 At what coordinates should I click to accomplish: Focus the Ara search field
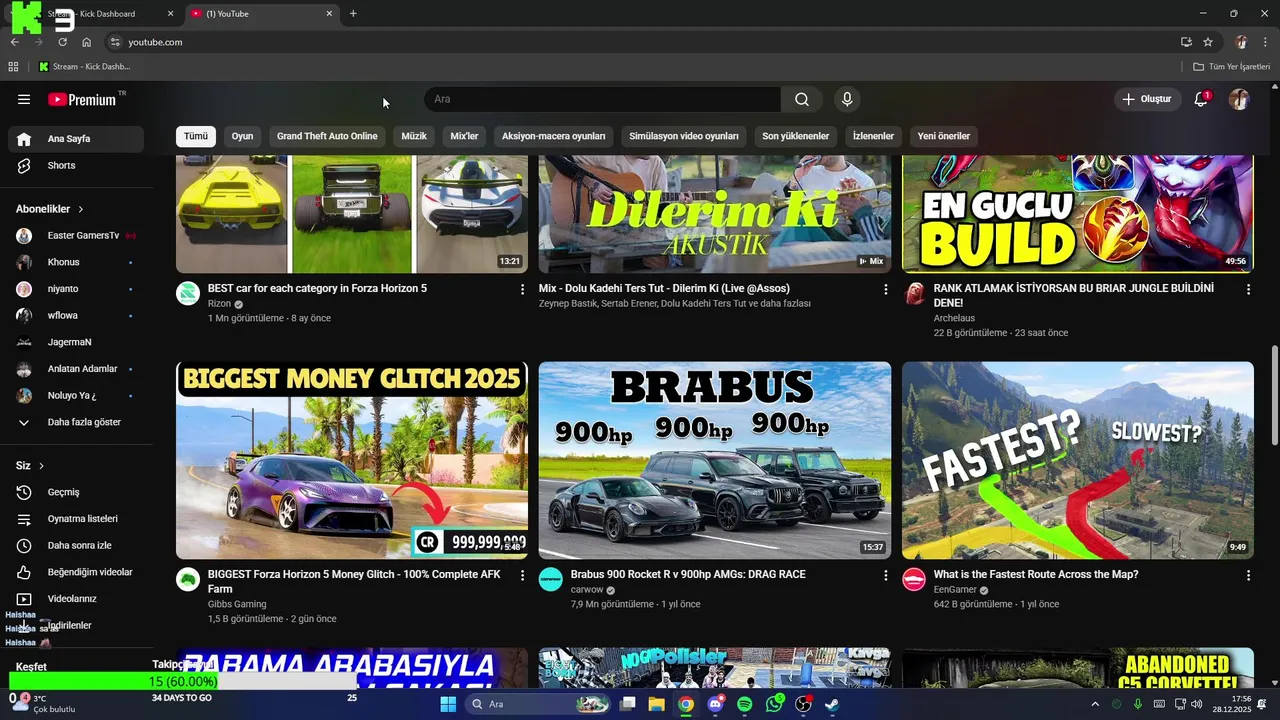(602, 99)
